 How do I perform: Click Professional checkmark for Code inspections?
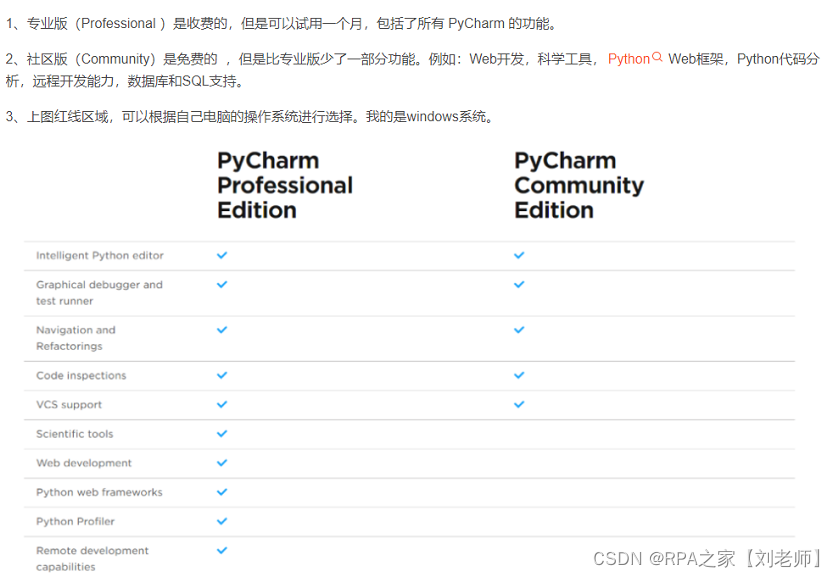(x=222, y=375)
